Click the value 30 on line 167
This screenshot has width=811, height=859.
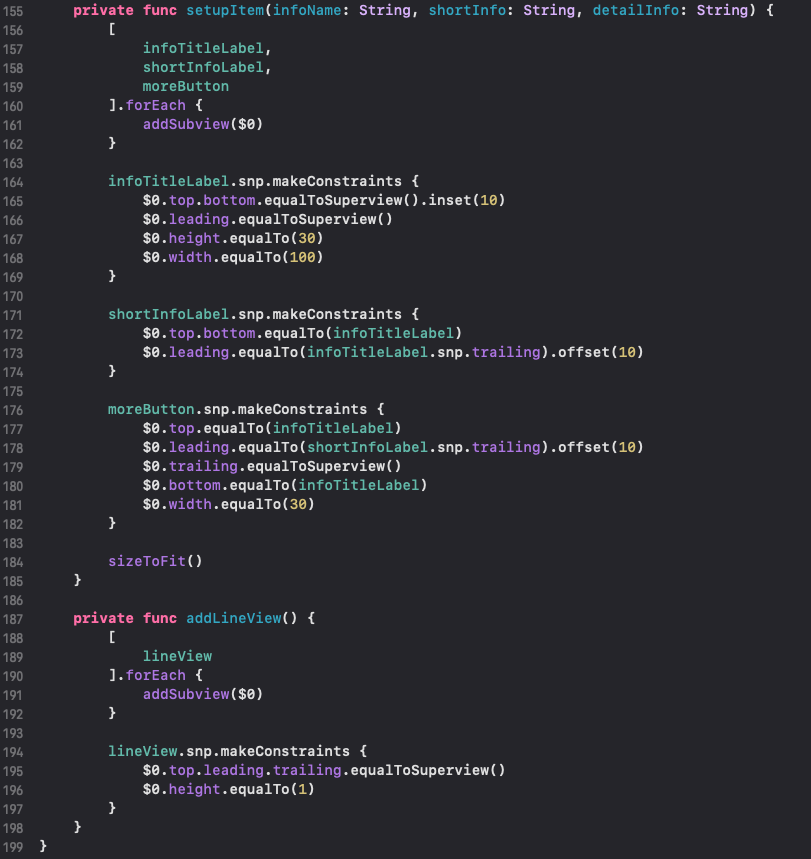point(306,238)
